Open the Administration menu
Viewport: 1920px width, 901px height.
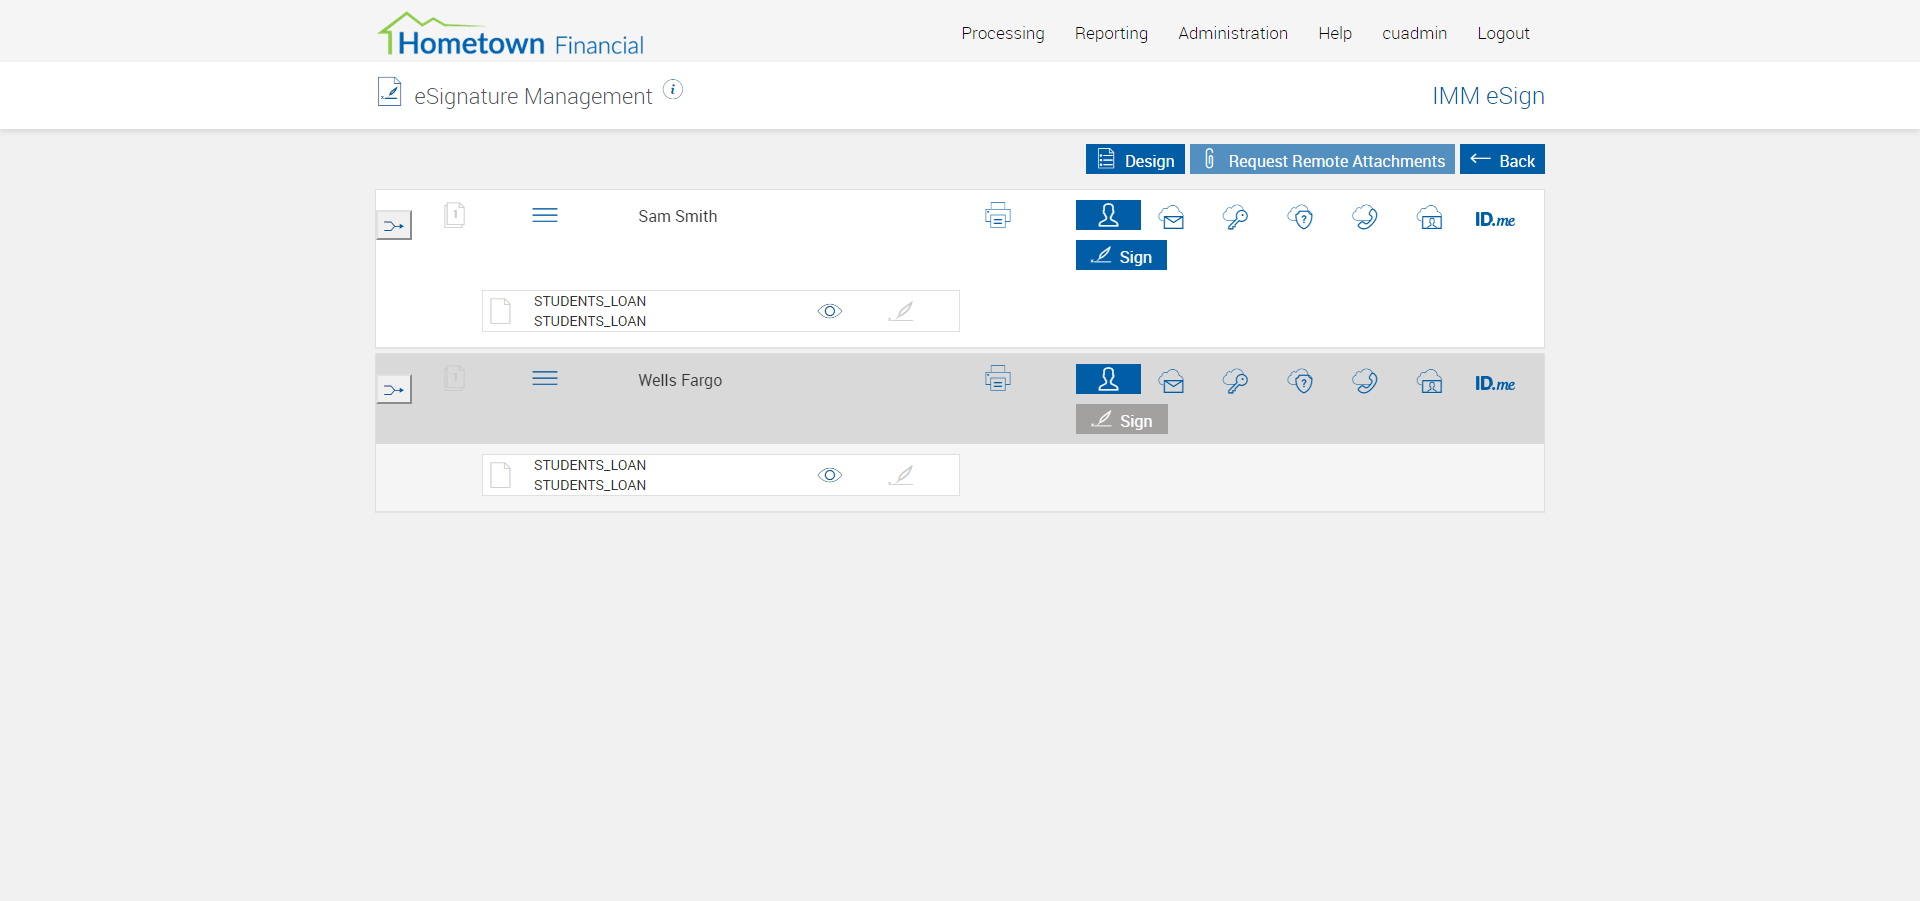[1233, 33]
